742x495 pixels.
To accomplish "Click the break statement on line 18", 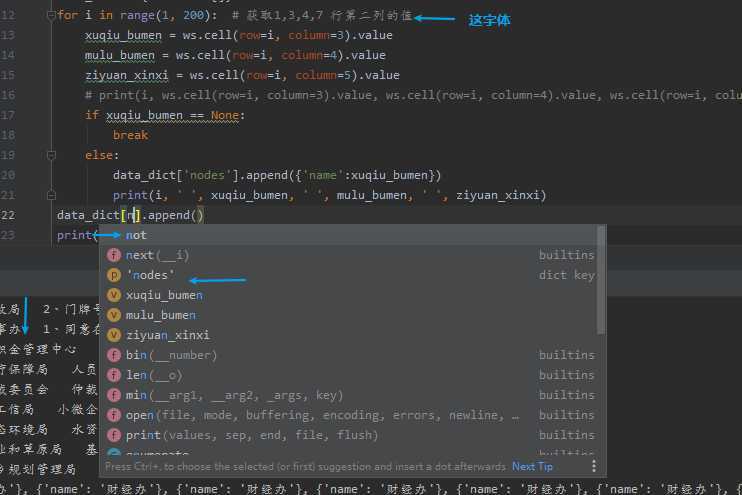I will point(131,135).
